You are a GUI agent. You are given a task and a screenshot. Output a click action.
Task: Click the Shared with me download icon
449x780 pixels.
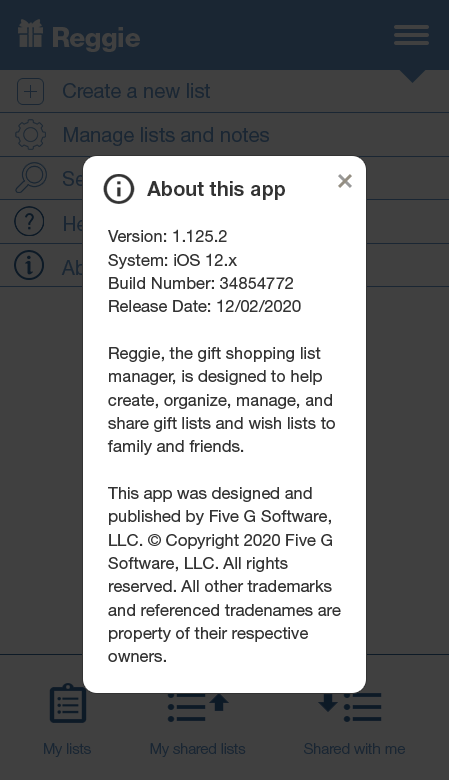coord(350,707)
